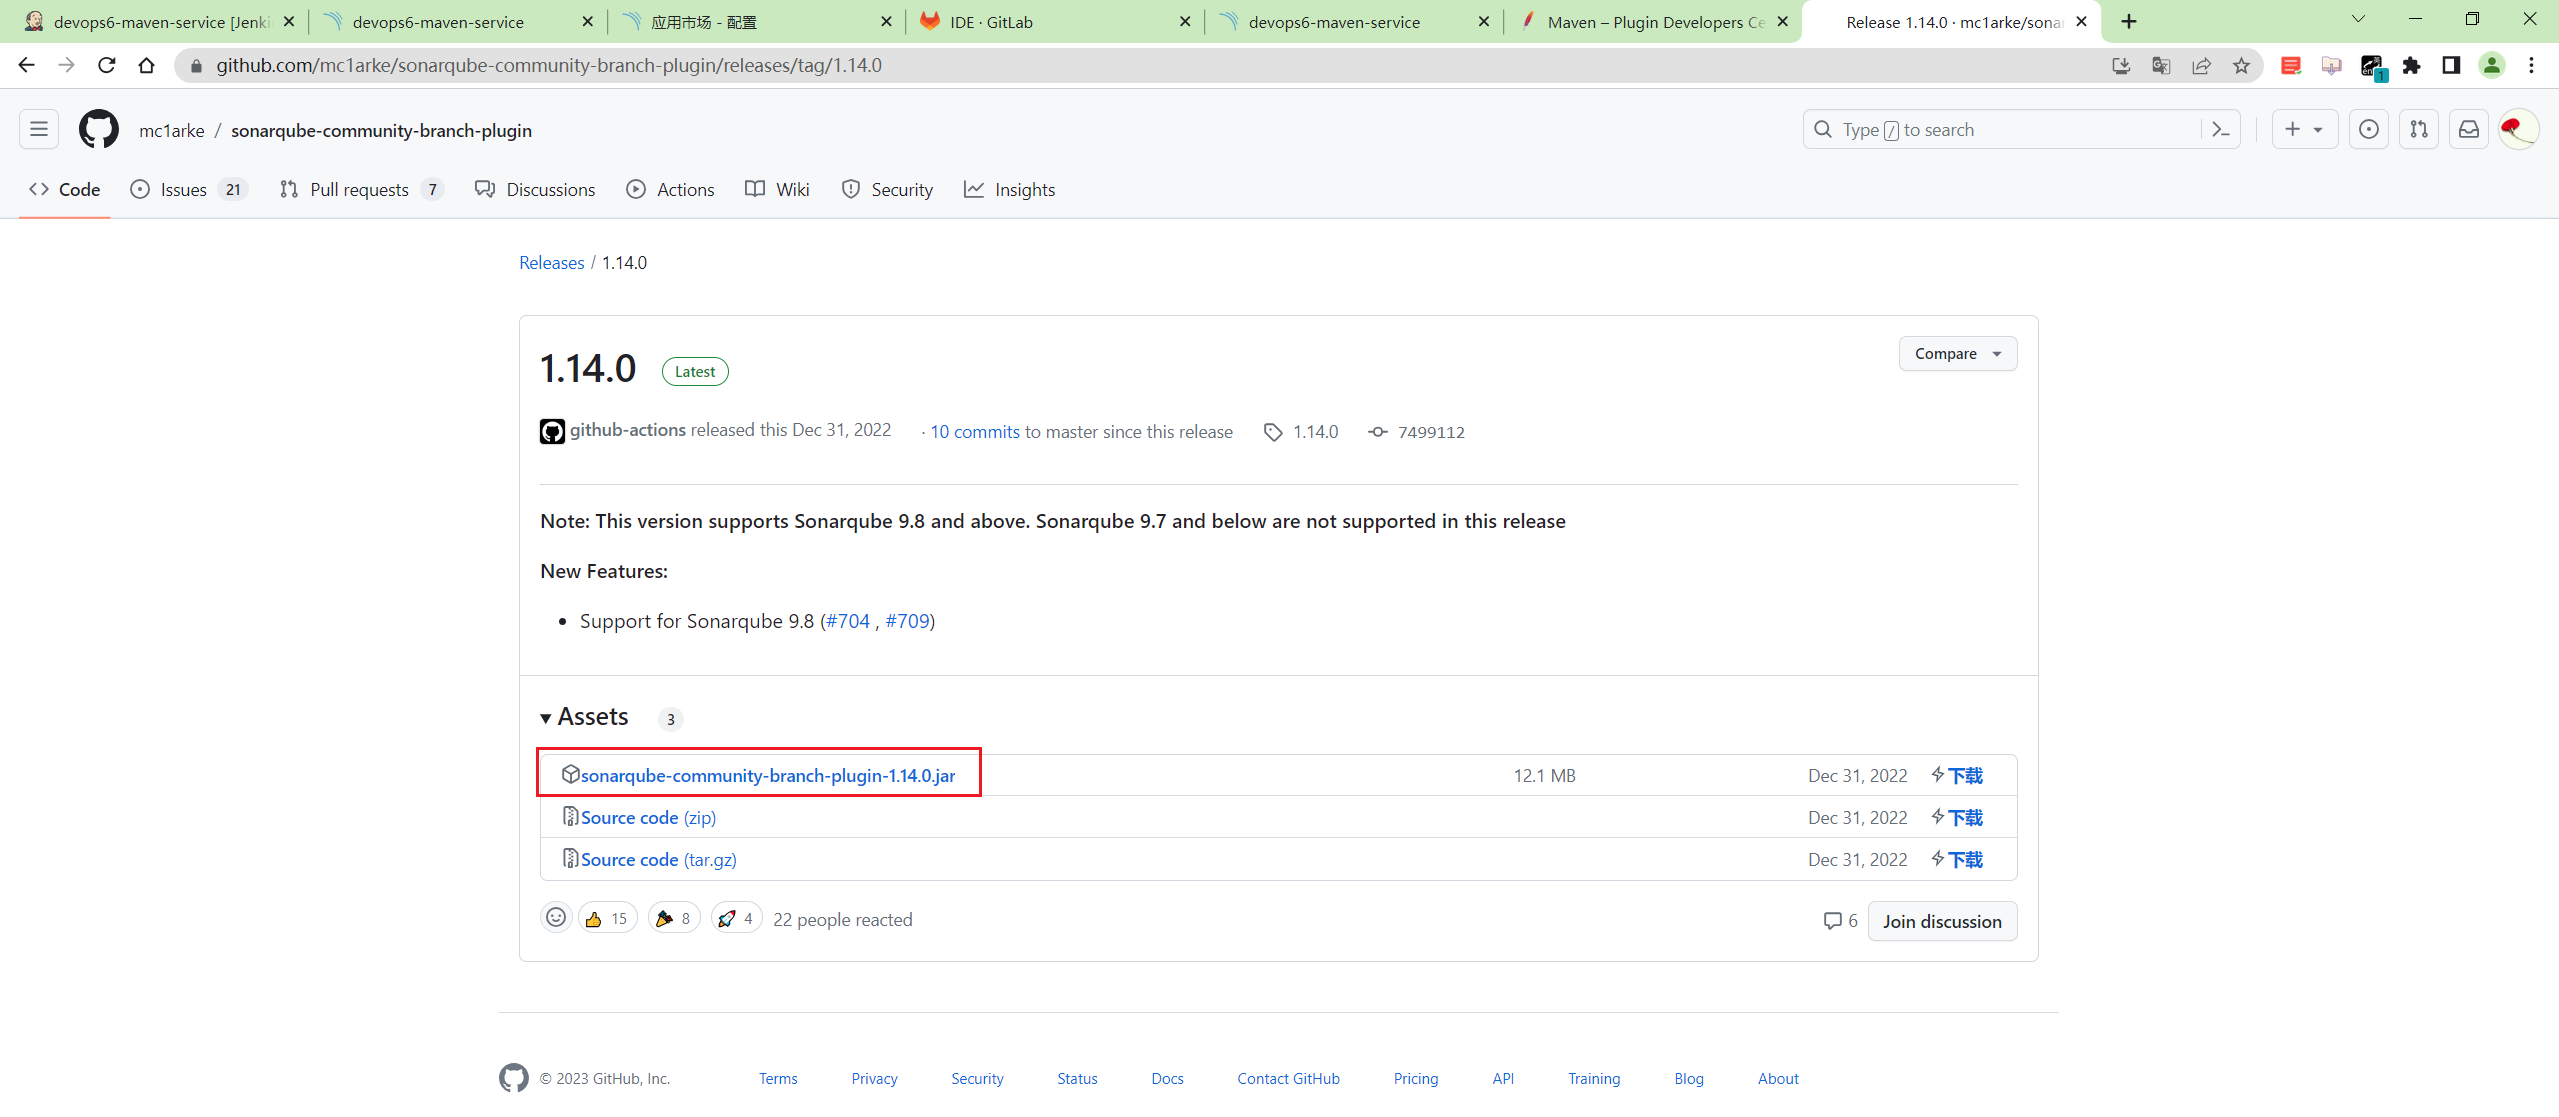The width and height of the screenshot is (2559, 1117).
Task: Click the browser back arrow
Action: tap(27, 65)
